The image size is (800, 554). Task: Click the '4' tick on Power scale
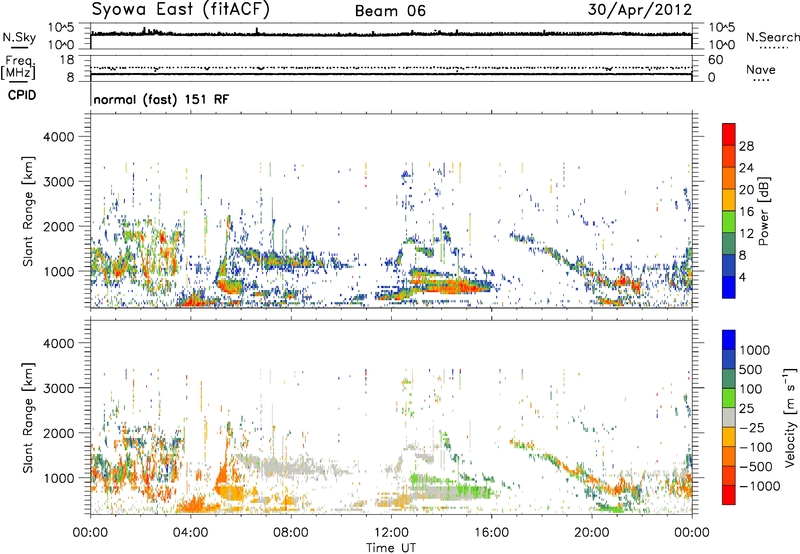743,277
